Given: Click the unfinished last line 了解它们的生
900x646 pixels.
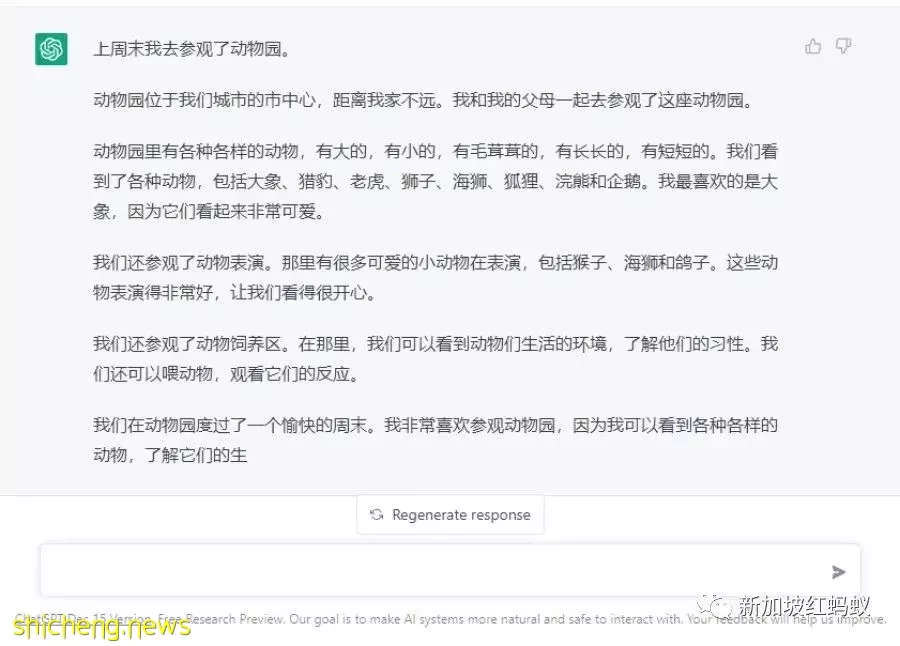Looking at the screenshot, I should point(196,455).
